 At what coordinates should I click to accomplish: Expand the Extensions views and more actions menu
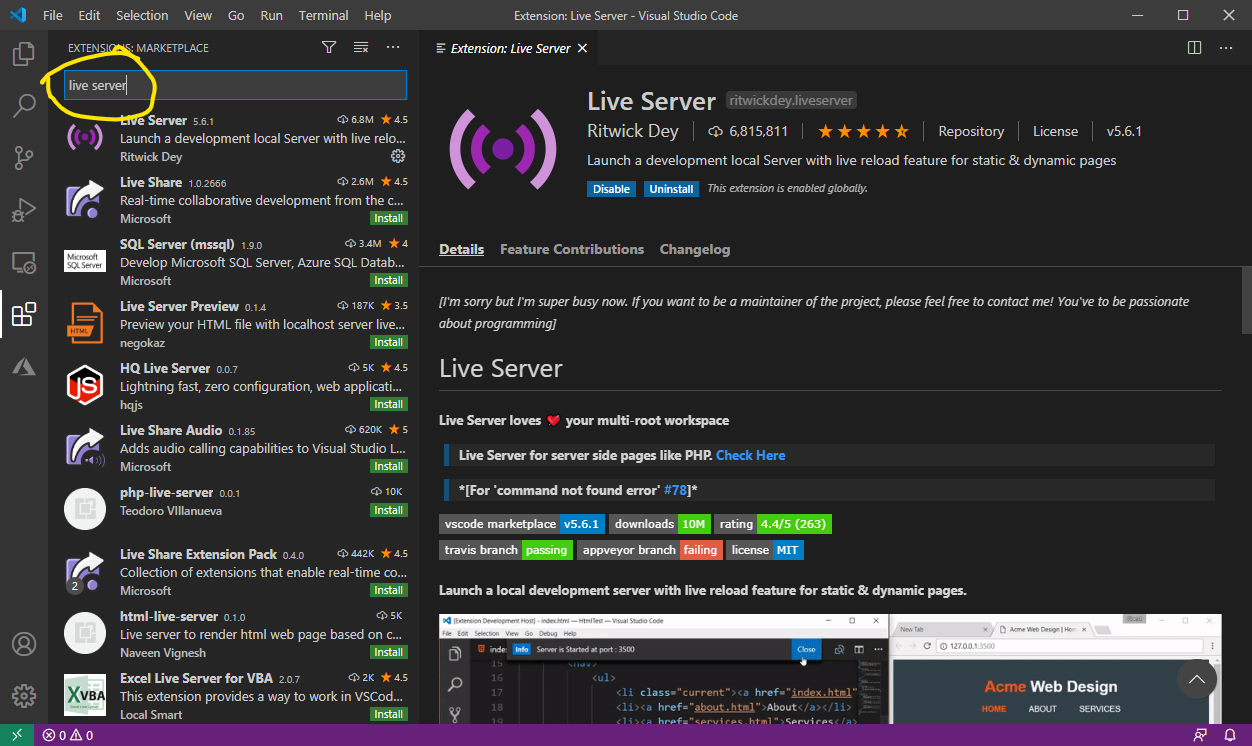point(393,47)
